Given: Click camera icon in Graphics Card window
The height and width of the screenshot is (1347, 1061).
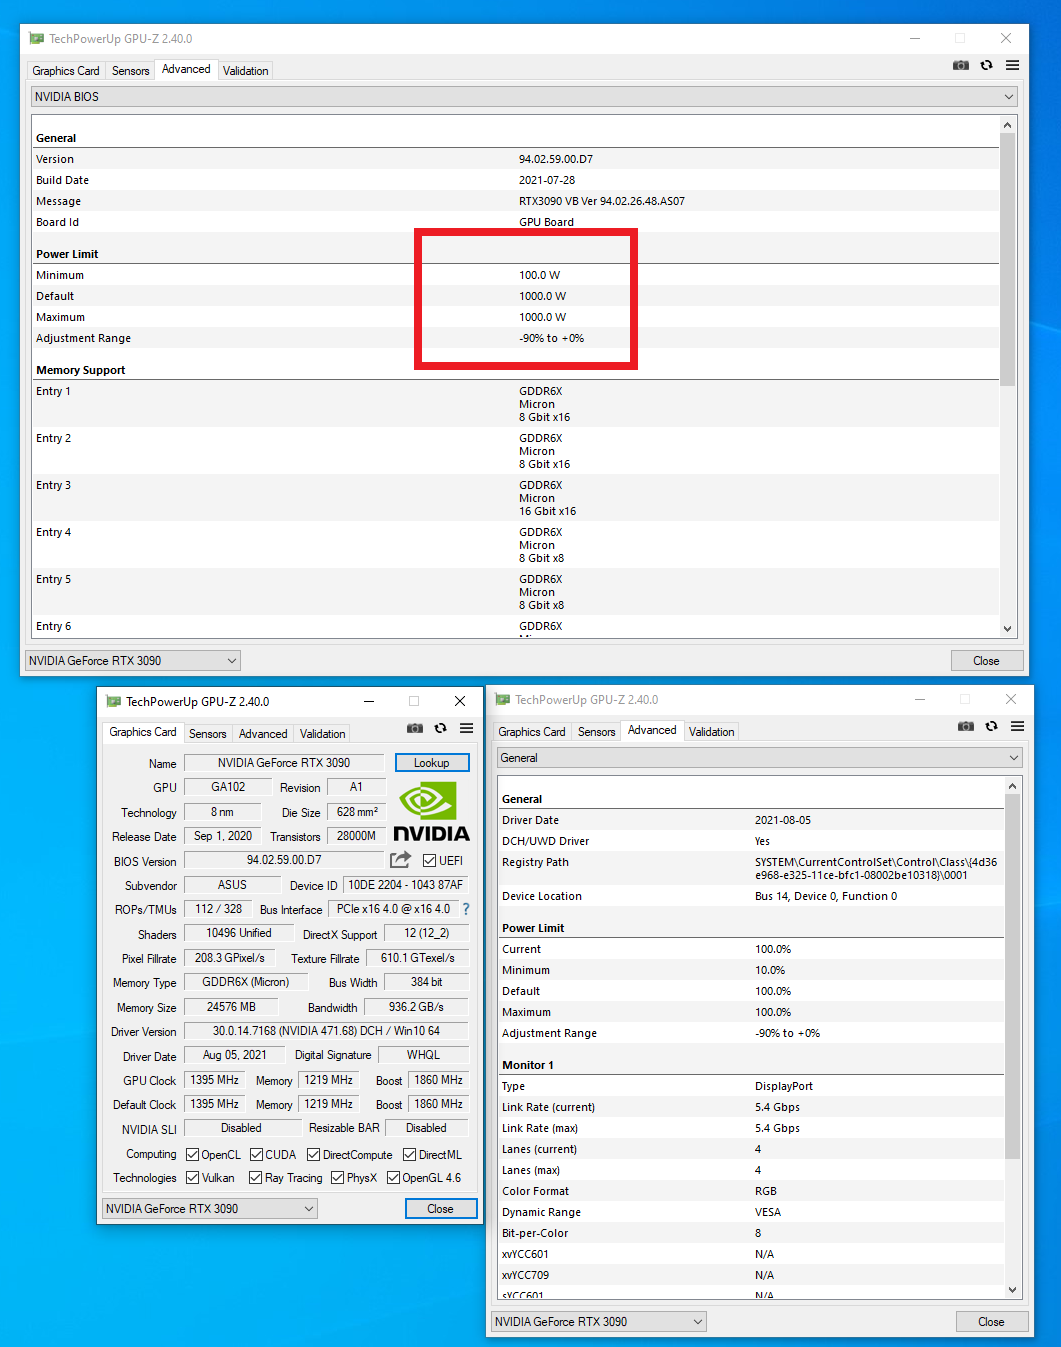Looking at the screenshot, I should [x=415, y=728].
